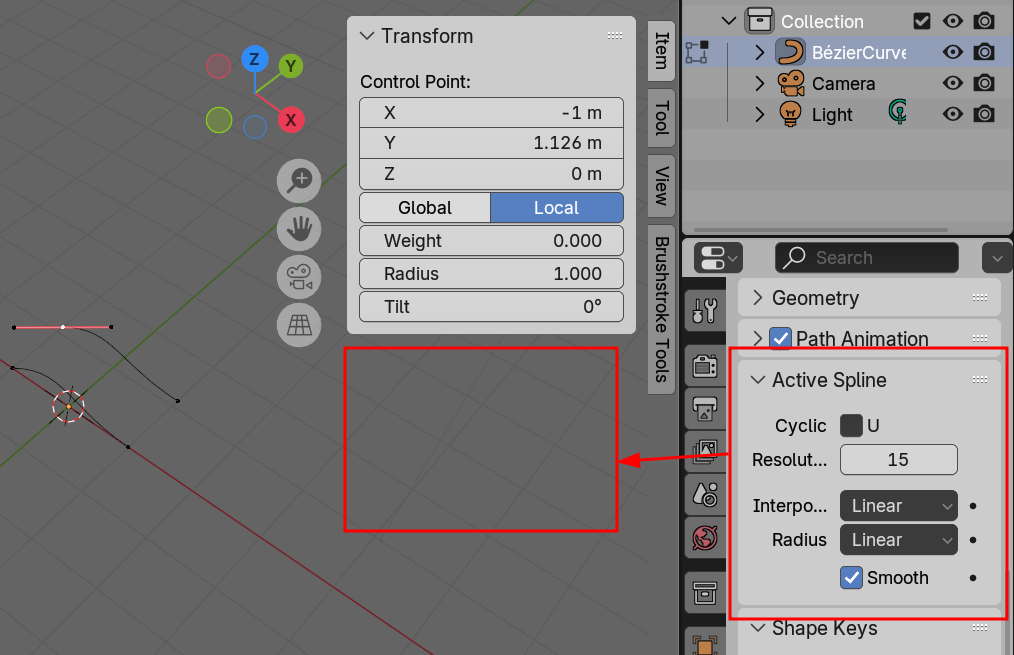Screen dimensions: 1014x655
Task: Toggle Camera visibility eye icon
Action: (953, 83)
